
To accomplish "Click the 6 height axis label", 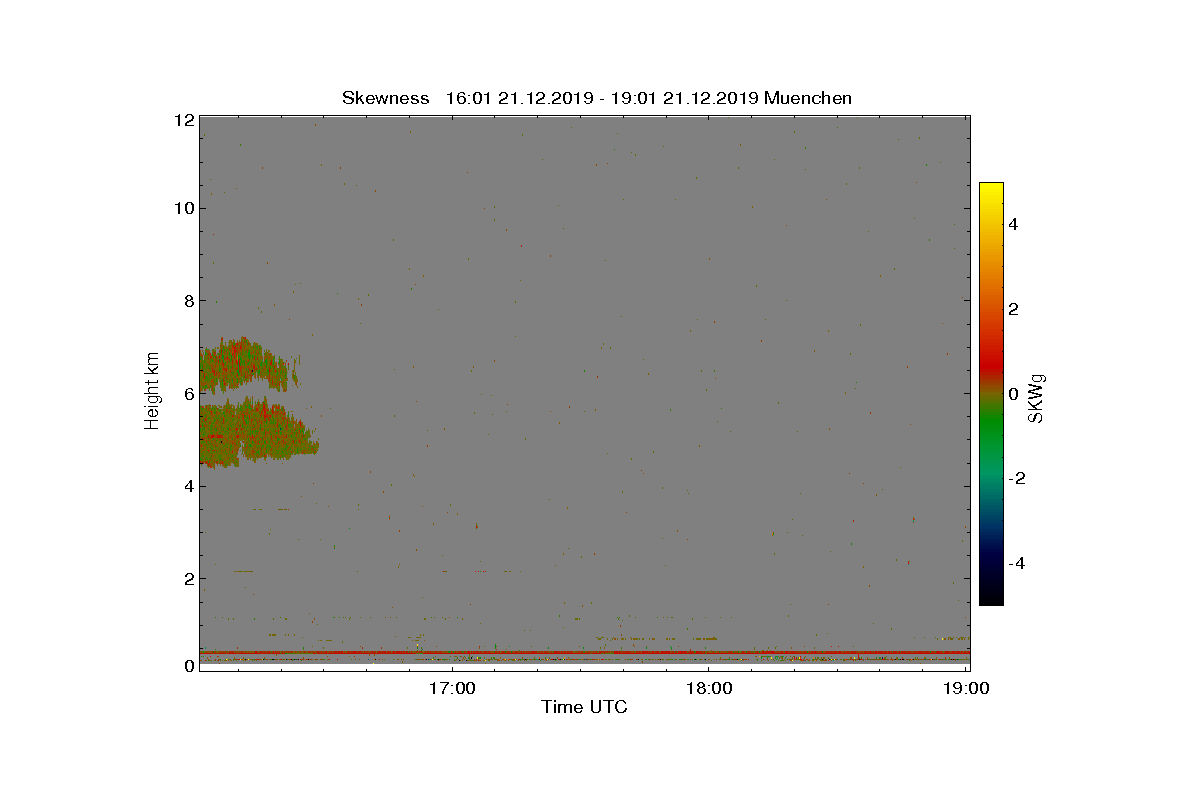I will tap(187, 393).
